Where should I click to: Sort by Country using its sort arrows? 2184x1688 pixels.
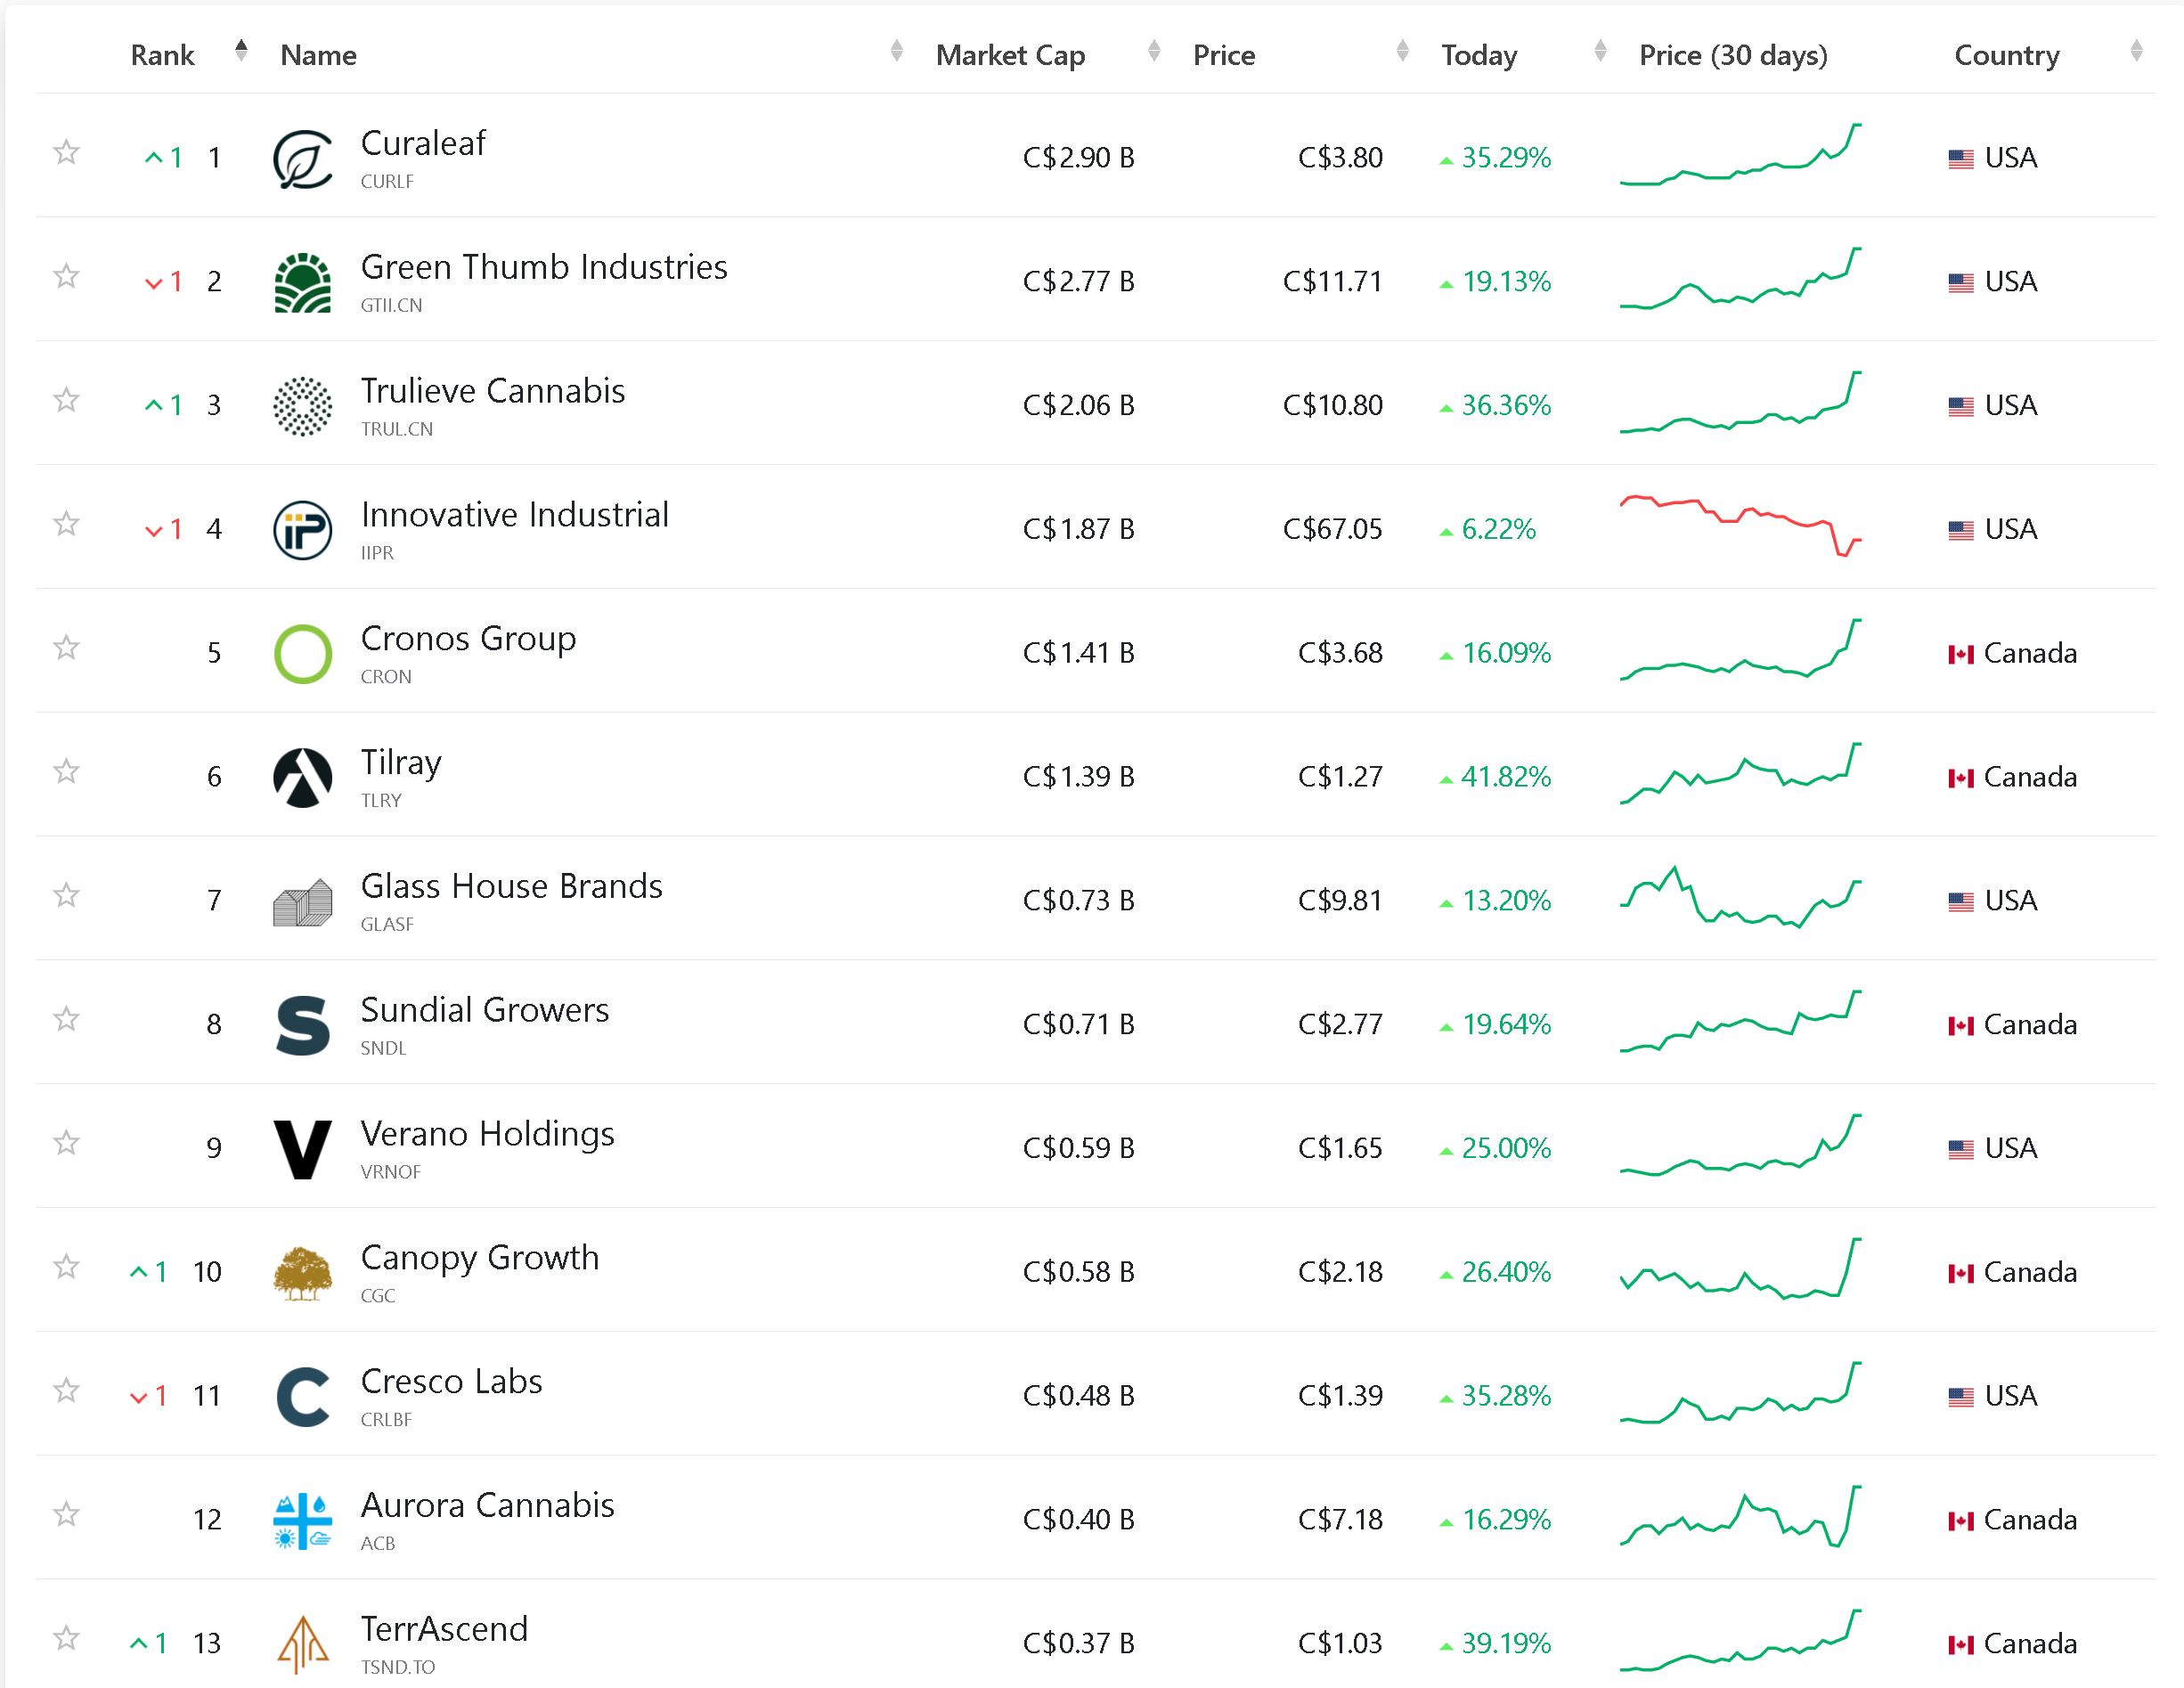2136,51
